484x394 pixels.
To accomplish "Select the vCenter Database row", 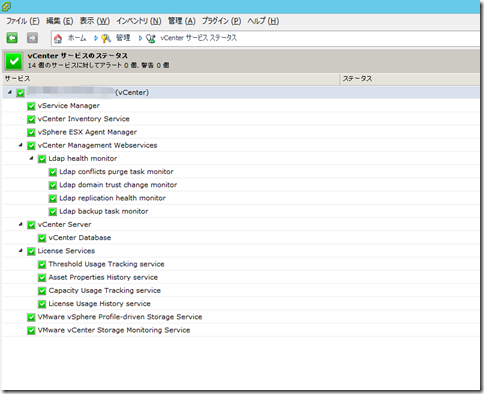I will pos(241,238).
